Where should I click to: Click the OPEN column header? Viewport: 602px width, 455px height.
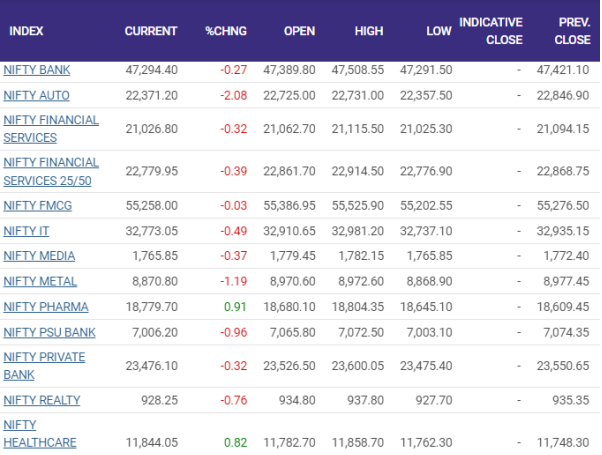[299, 31]
